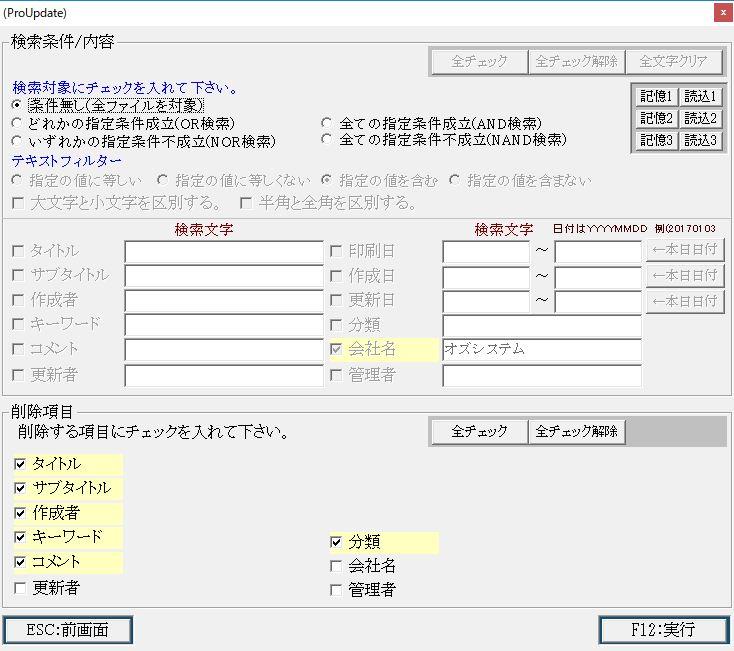
Task: Focus the 更新者 search text field
Action: pos(224,375)
